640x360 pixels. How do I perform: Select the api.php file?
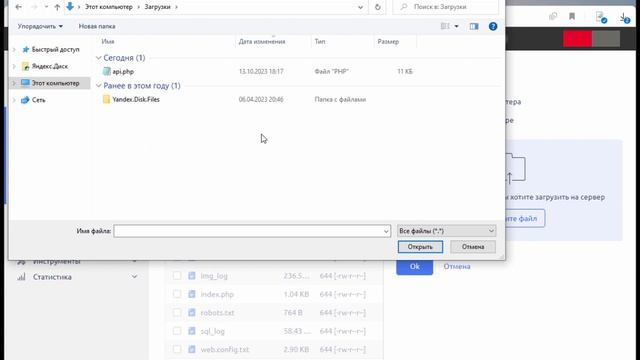pos(123,71)
